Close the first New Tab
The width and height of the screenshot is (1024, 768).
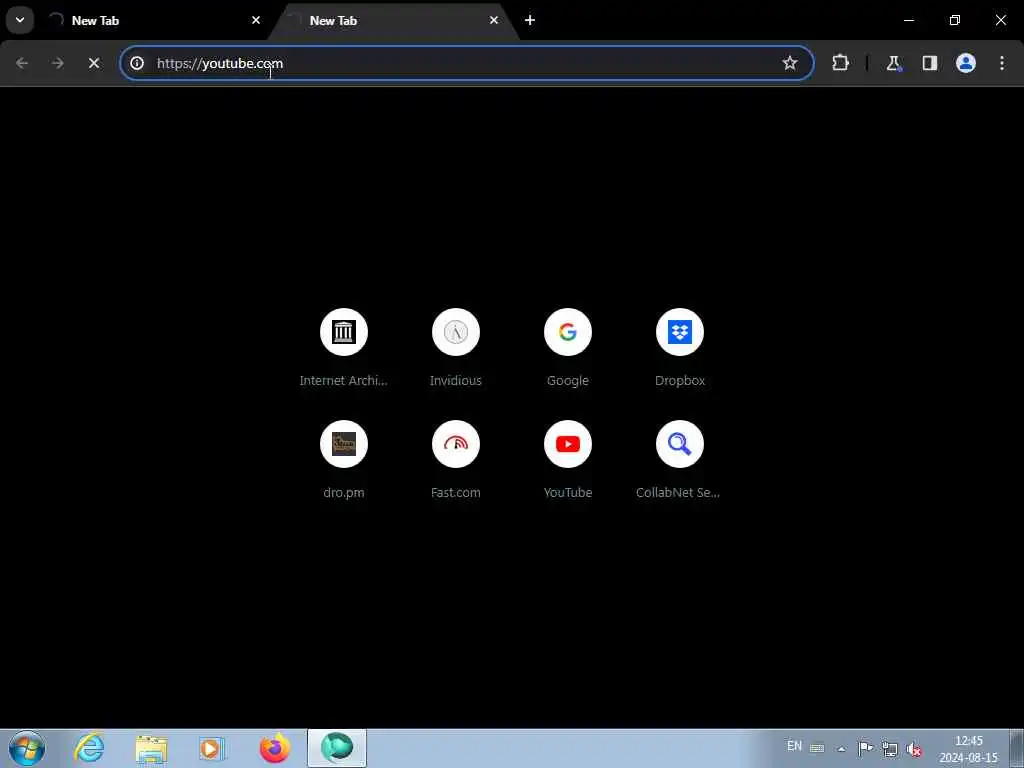click(256, 20)
